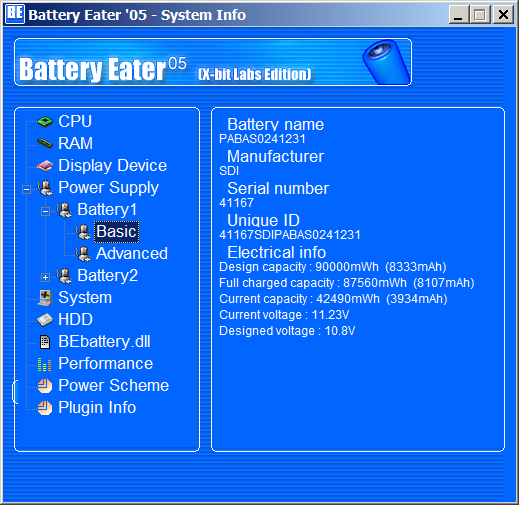Click the BEbattery.dll file icon
519x505 pixels.
(x=45, y=342)
